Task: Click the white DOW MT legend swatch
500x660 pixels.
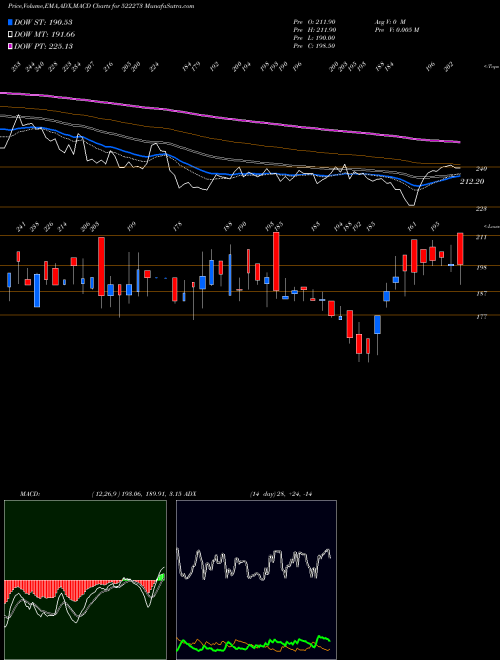Action: coord(10,34)
